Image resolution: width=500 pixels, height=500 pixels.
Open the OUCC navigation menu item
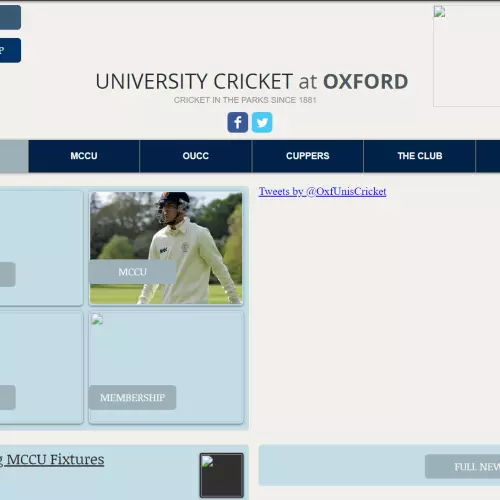pos(196,156)
